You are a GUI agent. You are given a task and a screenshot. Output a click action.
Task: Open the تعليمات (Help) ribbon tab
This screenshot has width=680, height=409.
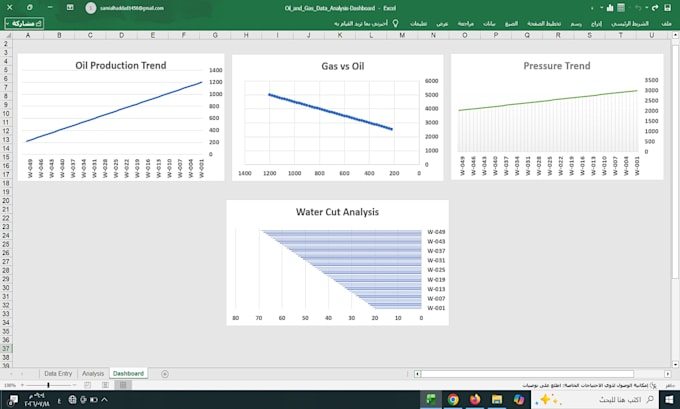tap(418, 23)
